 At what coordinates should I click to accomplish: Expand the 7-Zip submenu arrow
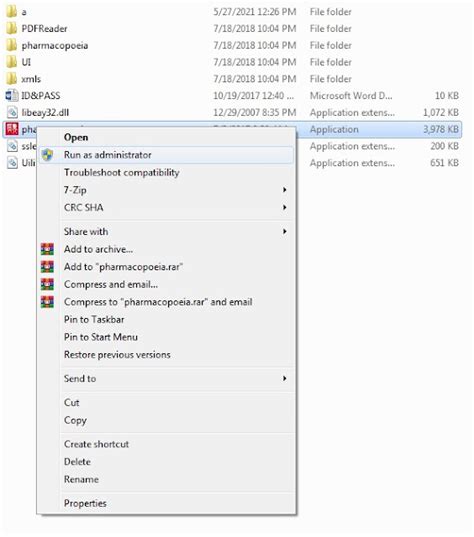click(x=285, y=190)
